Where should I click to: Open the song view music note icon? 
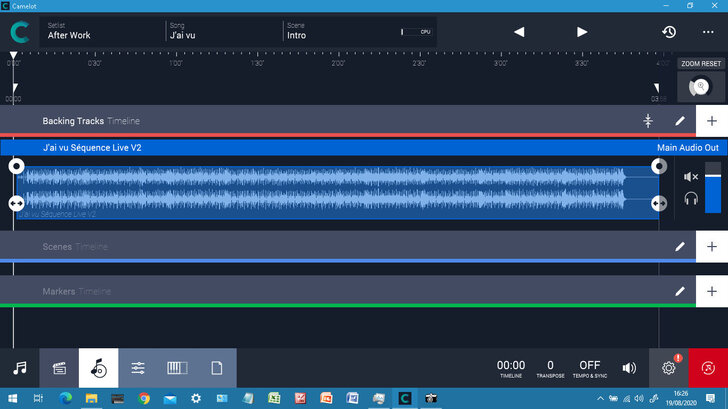19,367
